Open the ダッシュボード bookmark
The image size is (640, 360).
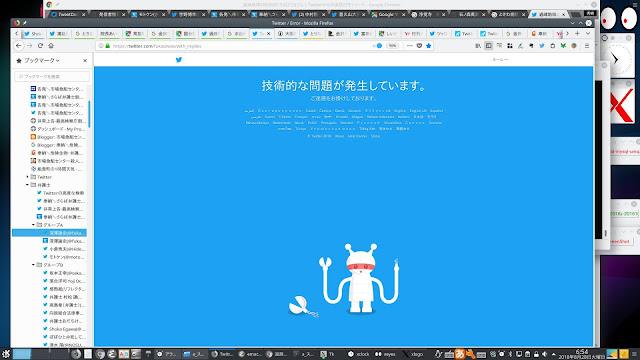pyautogui.click(x=57, y=129)
